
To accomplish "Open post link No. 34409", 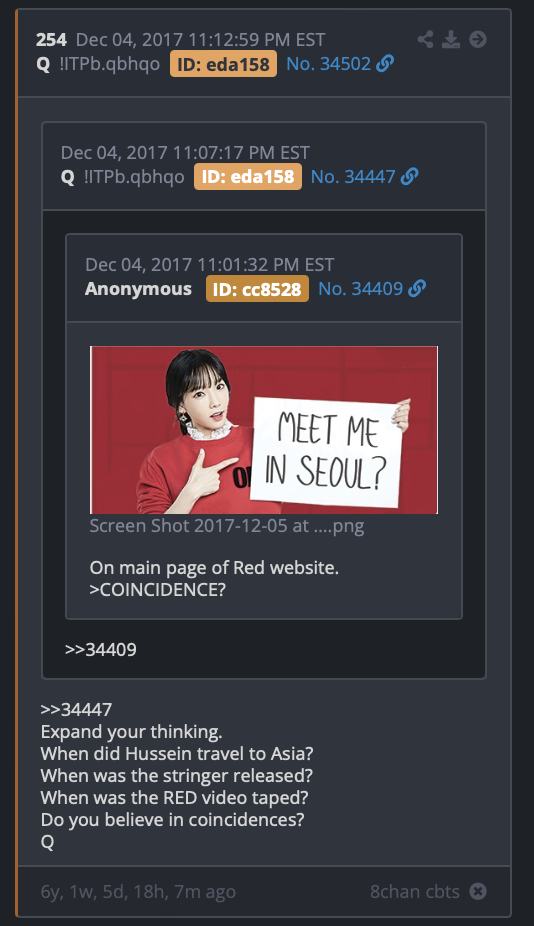I will point(360,288).
